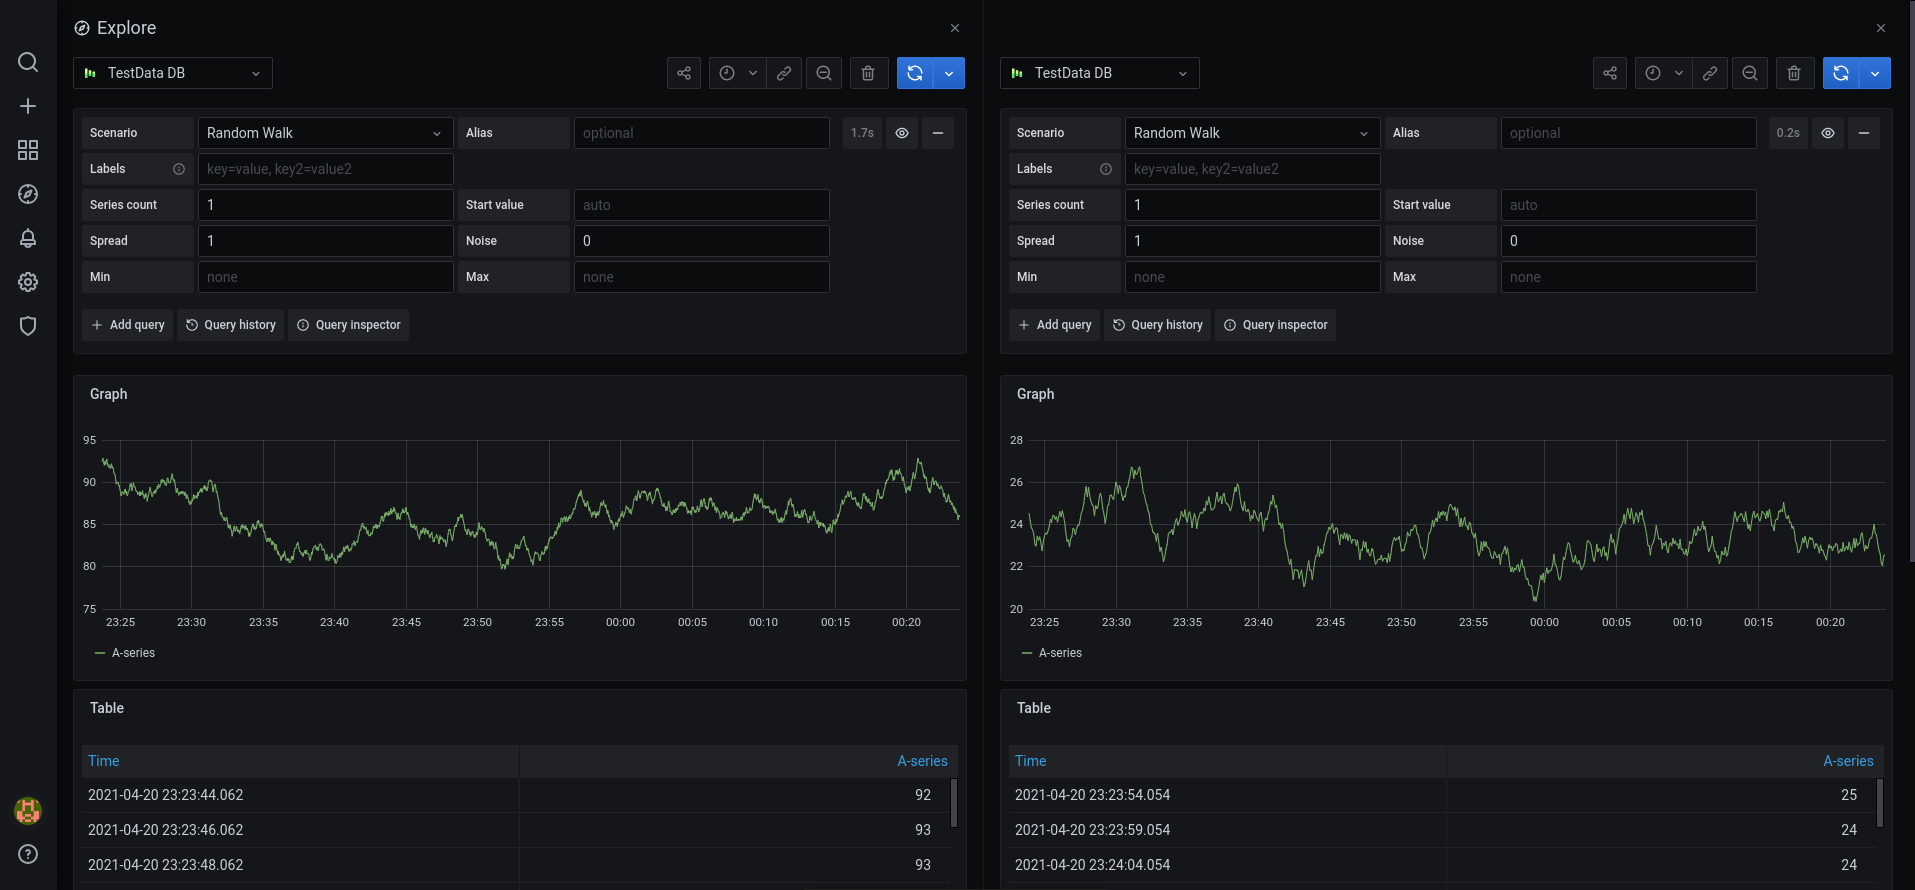Open refresh interval dropdown in the left pane
Viewport: 1915px width, 890px height.
tap(949, 73)
